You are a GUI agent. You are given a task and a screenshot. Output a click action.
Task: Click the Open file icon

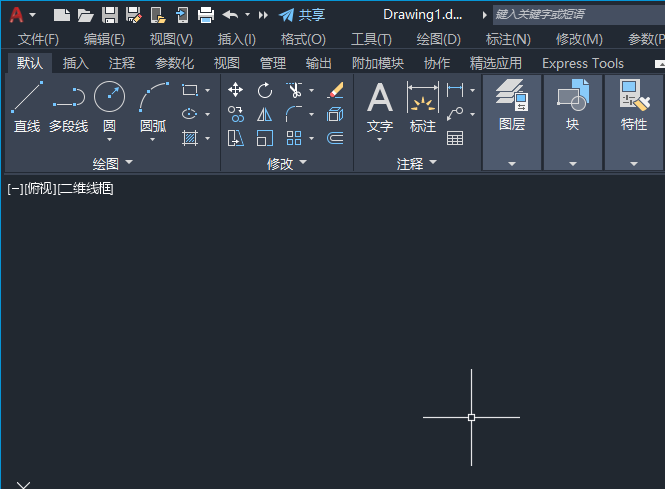85,15
